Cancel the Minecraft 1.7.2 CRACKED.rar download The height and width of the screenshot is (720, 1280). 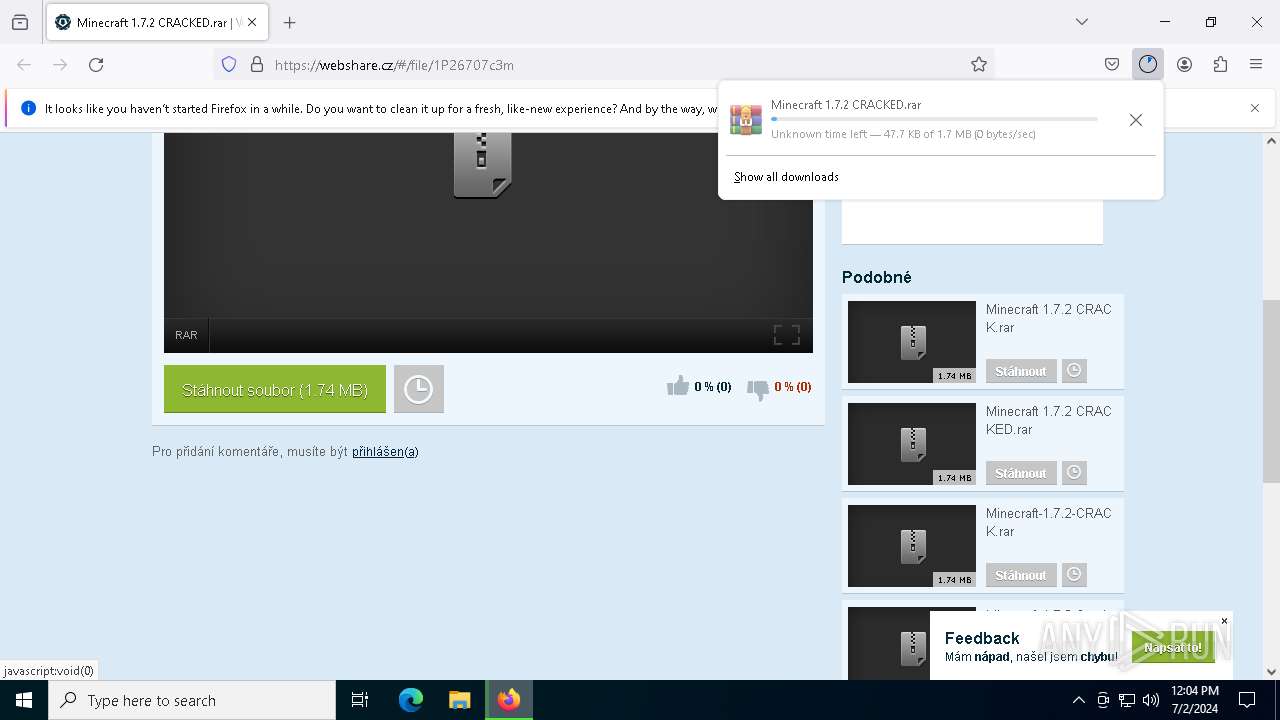coord(1136,120)
